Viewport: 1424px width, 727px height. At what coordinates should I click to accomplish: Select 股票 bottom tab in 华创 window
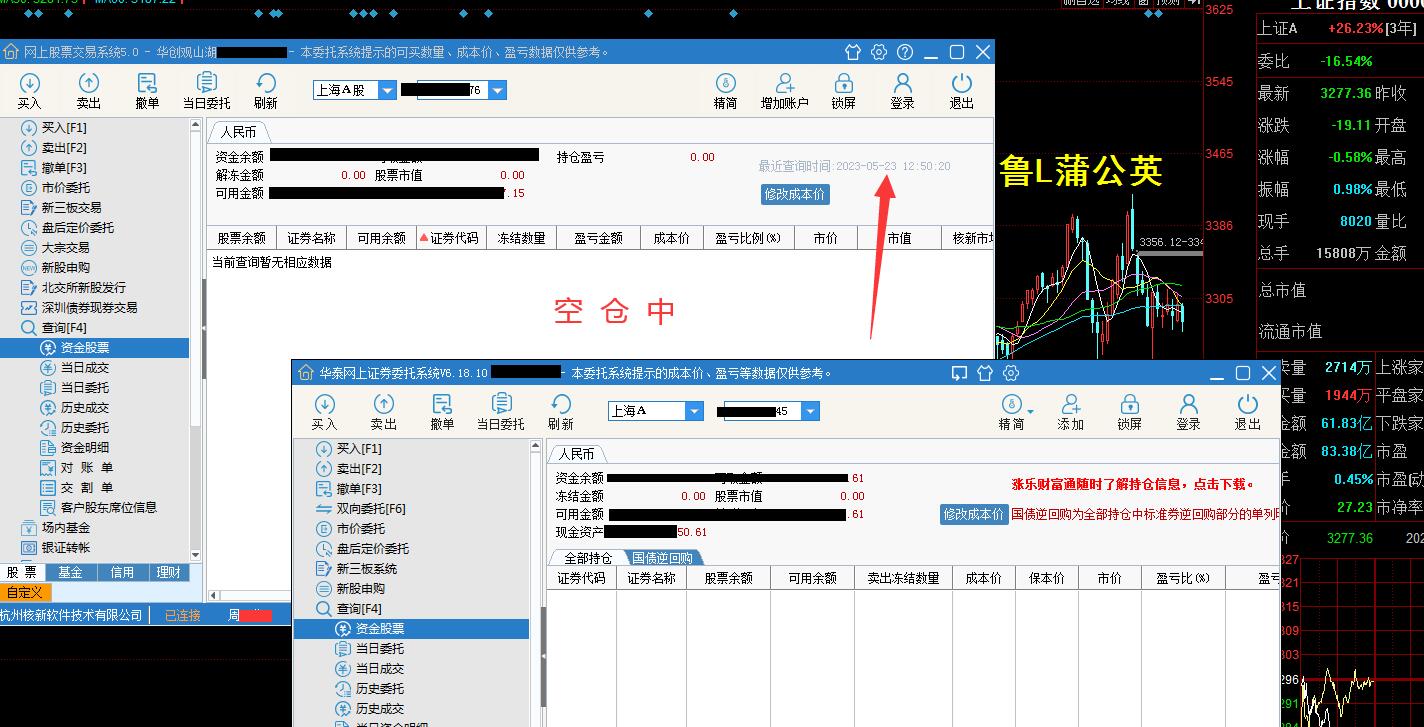[22, 573]
